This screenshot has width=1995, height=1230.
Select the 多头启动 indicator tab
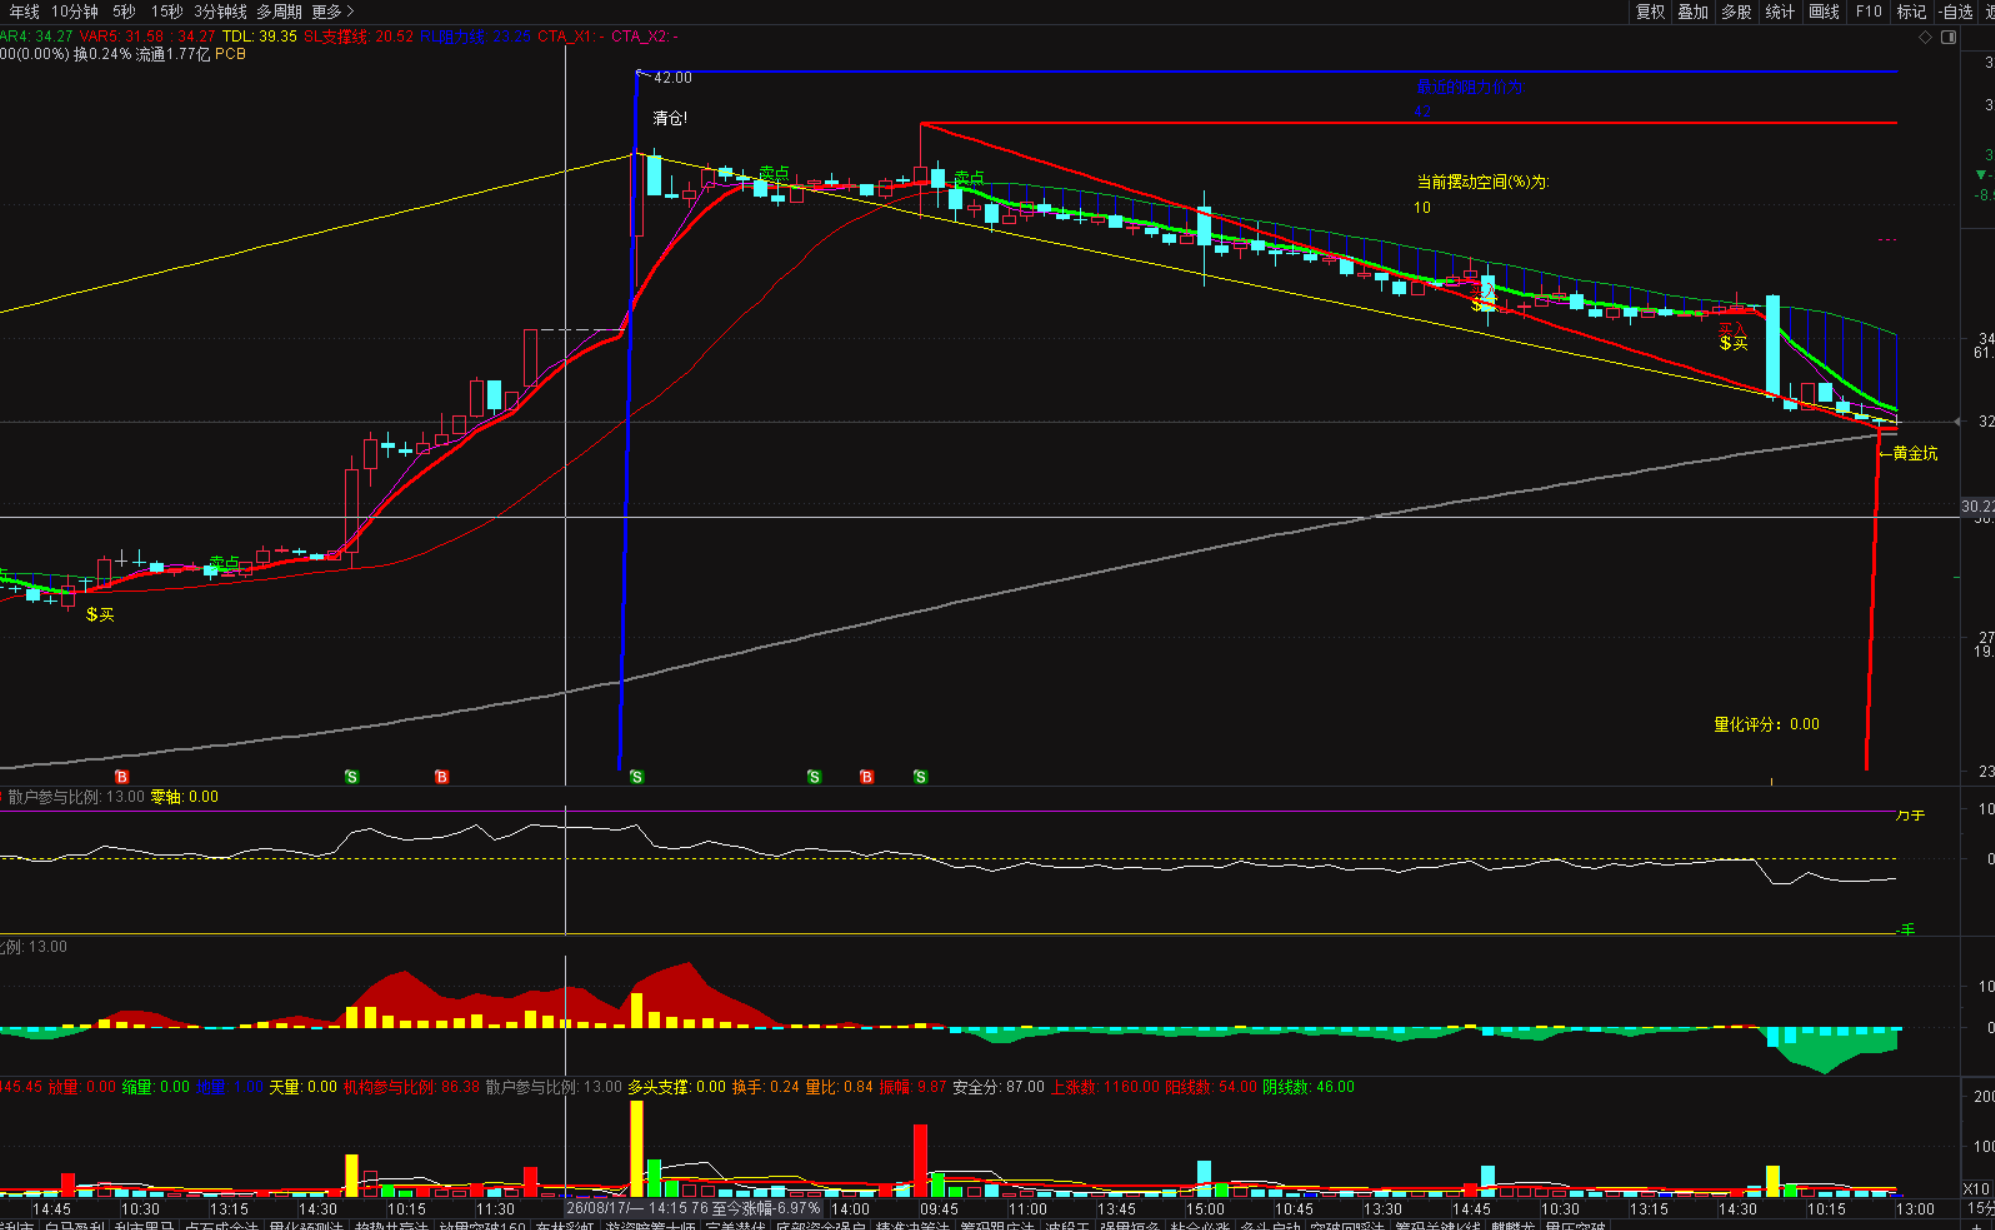pyautogui.click(x=1270, y=1225)
